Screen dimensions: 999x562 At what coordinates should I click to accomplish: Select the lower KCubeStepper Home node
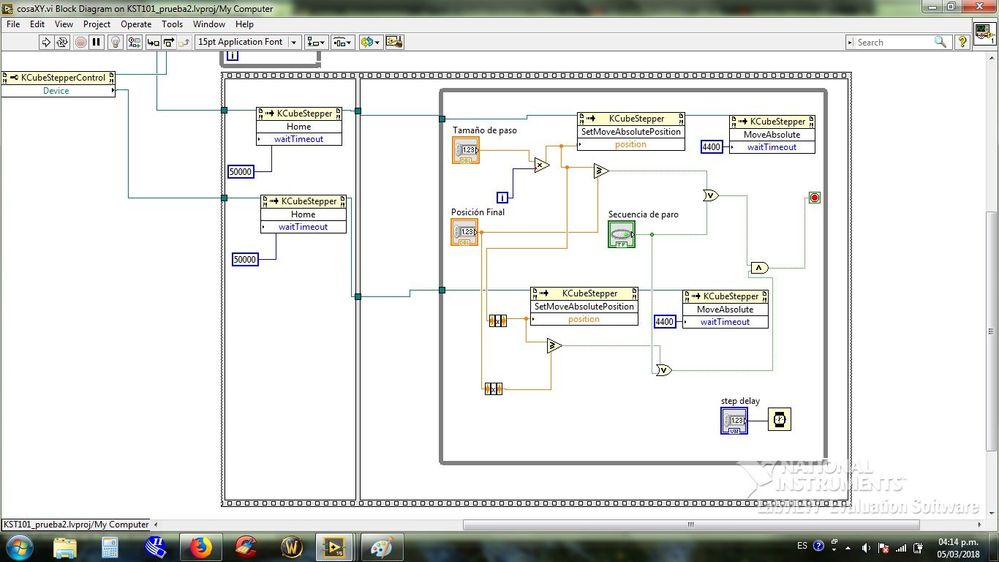click(x=303, y=214)
